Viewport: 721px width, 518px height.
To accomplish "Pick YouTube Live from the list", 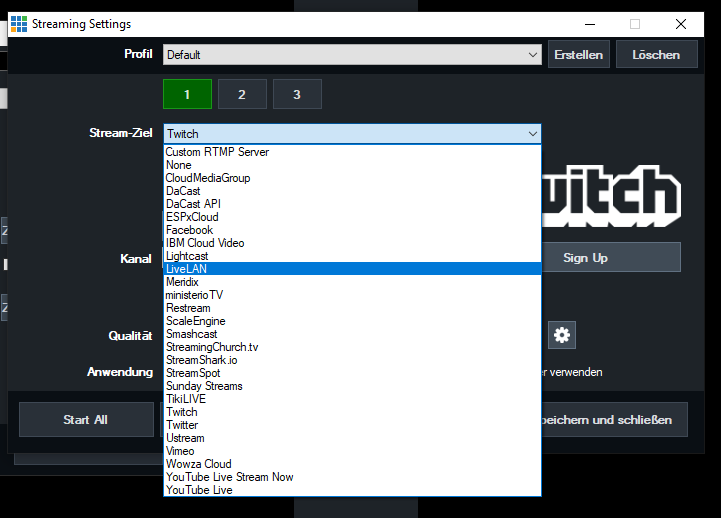I will tap(201, 490).
